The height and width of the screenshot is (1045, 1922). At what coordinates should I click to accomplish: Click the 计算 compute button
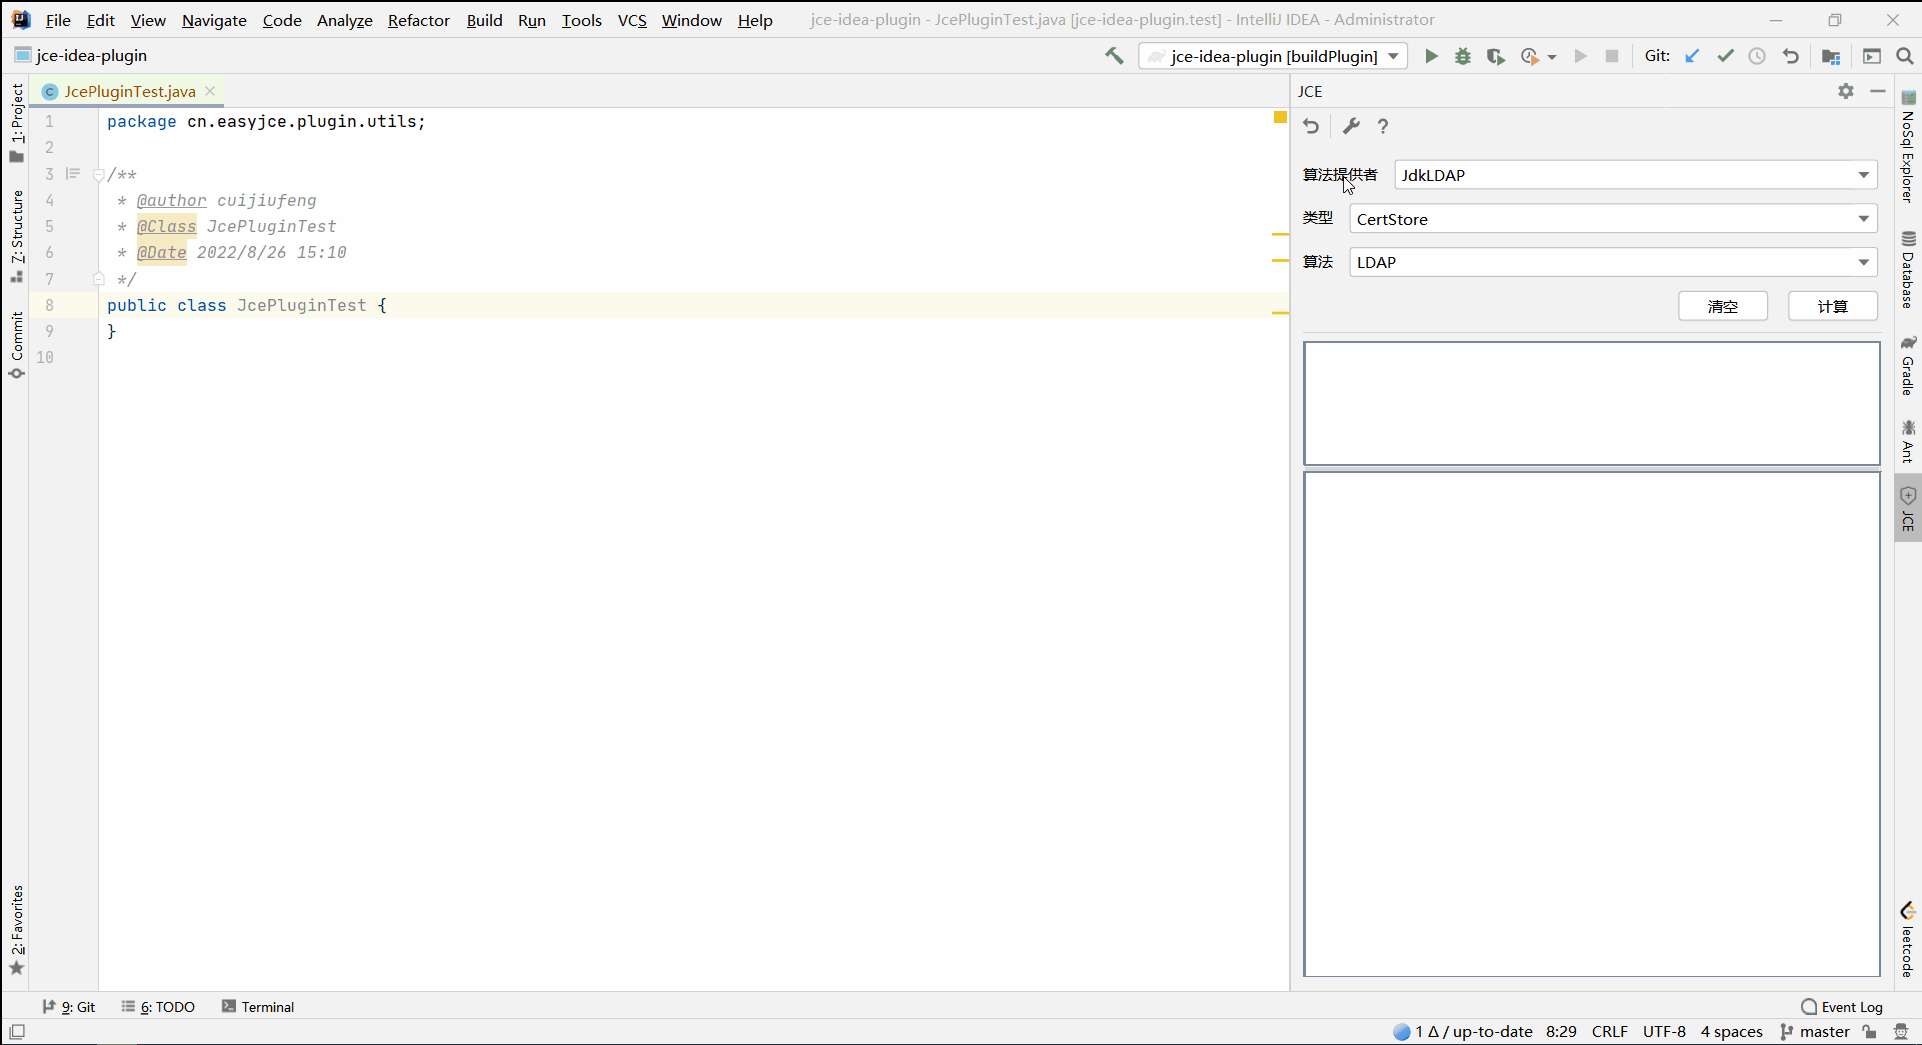click(1833, 306)
